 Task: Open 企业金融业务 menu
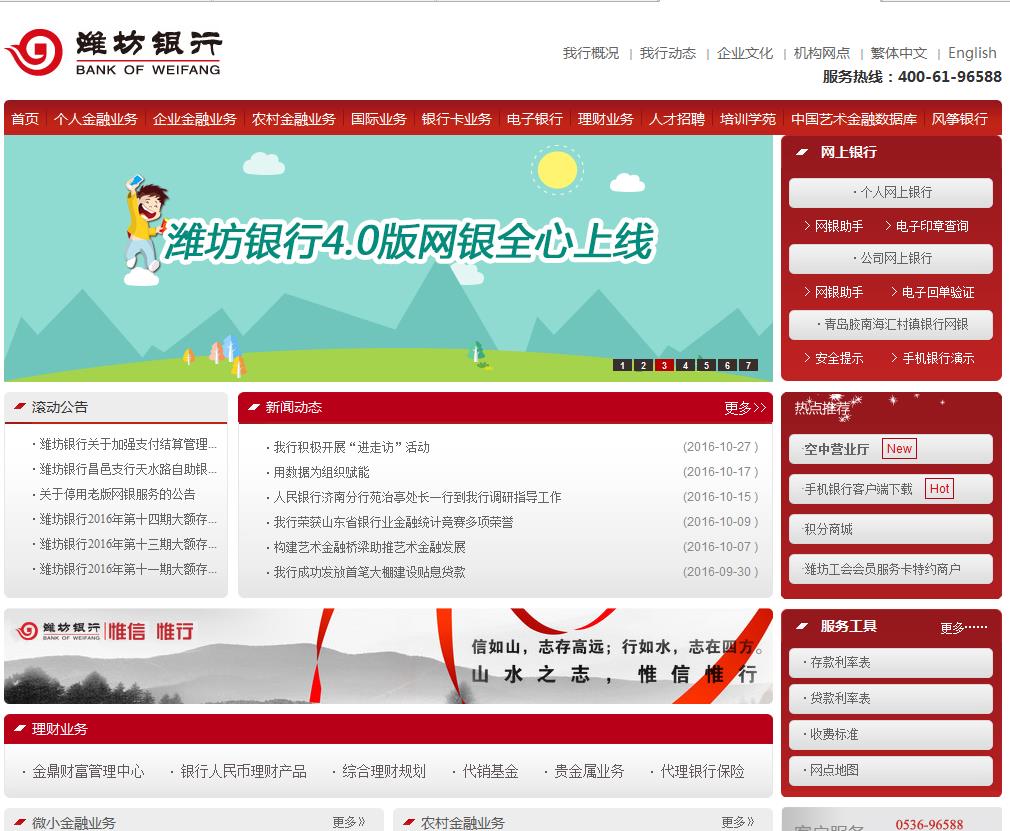coord(195,119)
